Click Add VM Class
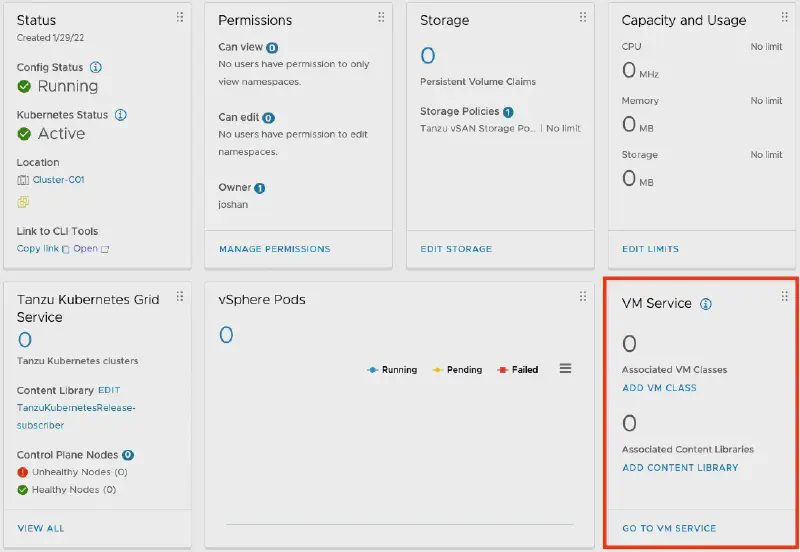 tap(659, 388)
